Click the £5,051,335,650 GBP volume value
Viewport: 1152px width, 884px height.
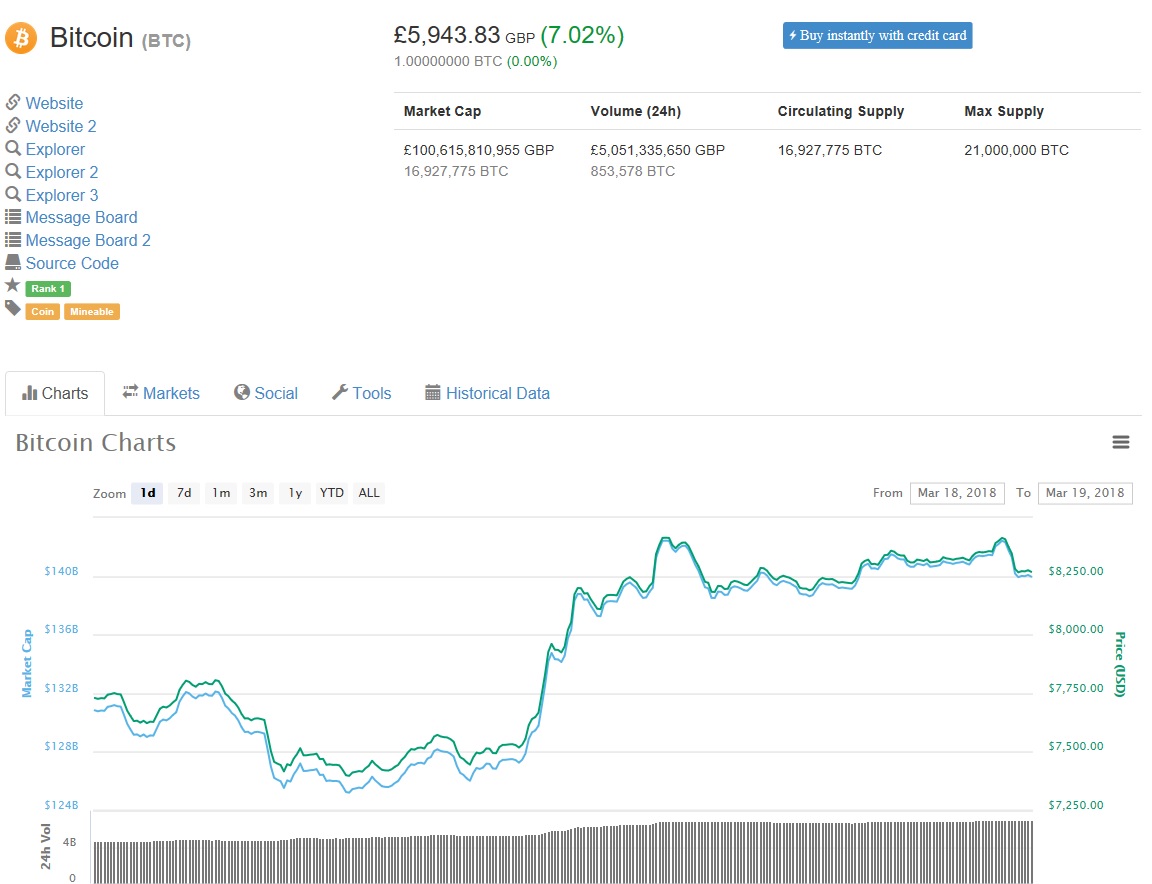tap(658, 150)
